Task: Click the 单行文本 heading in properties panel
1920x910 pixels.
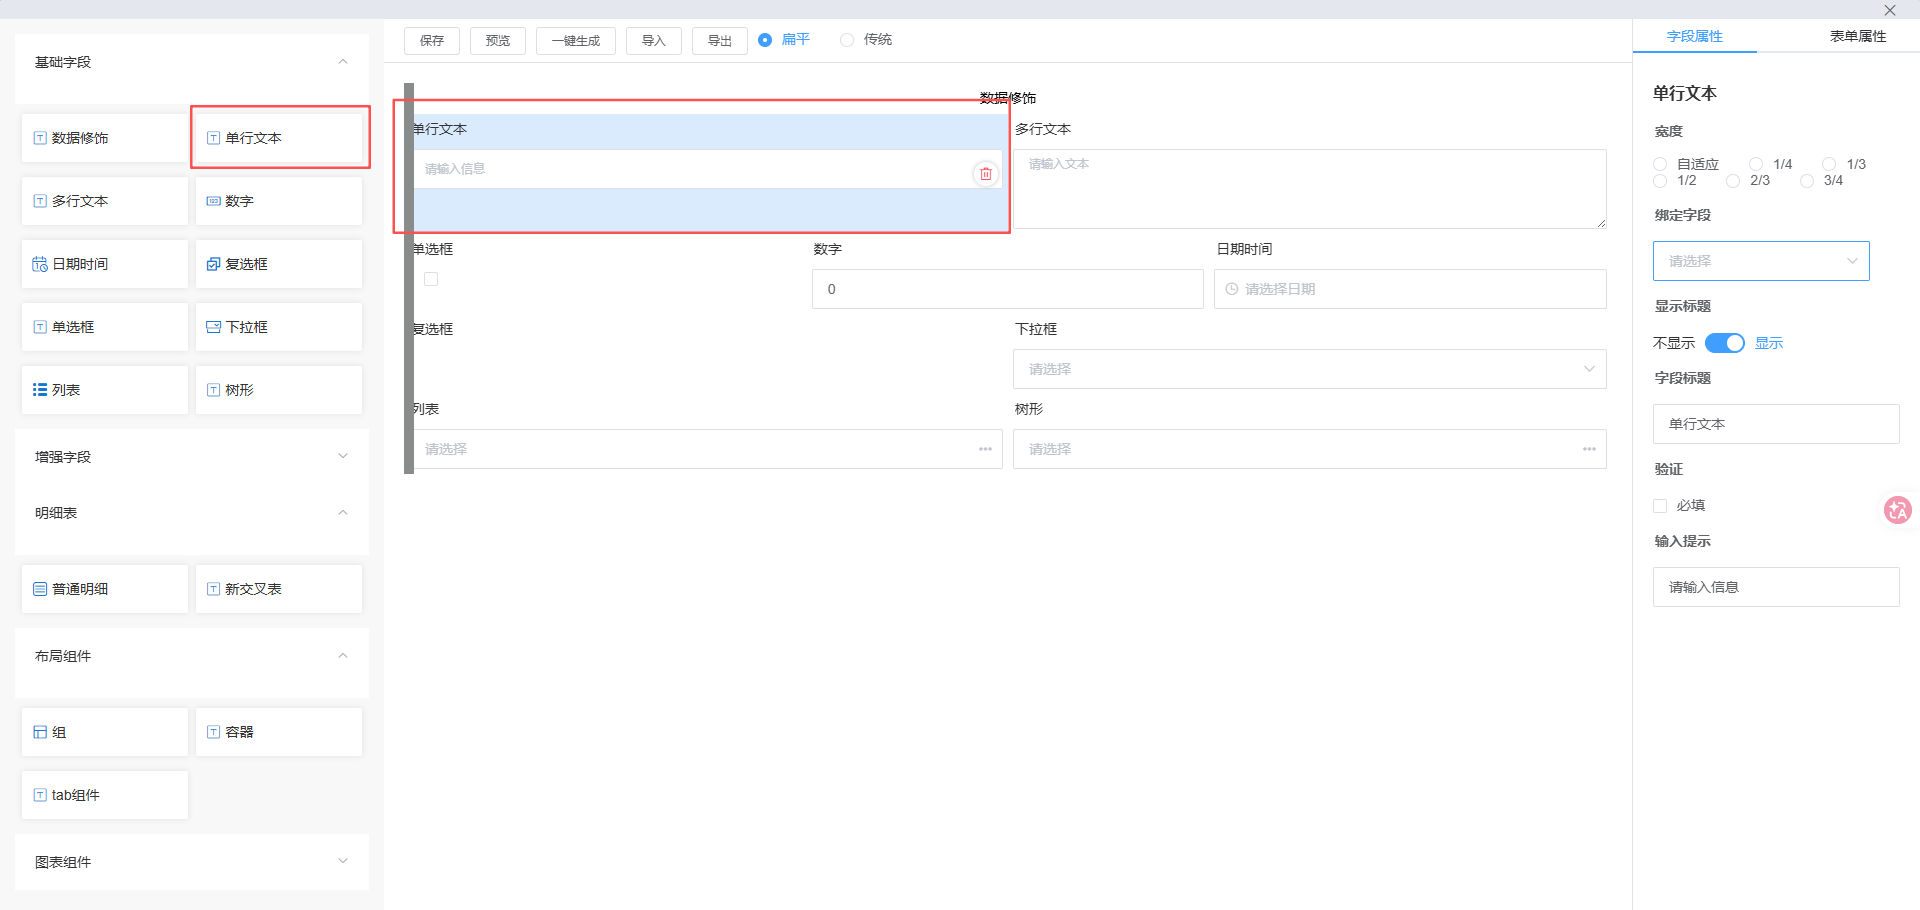Action: click(1685, 93)
